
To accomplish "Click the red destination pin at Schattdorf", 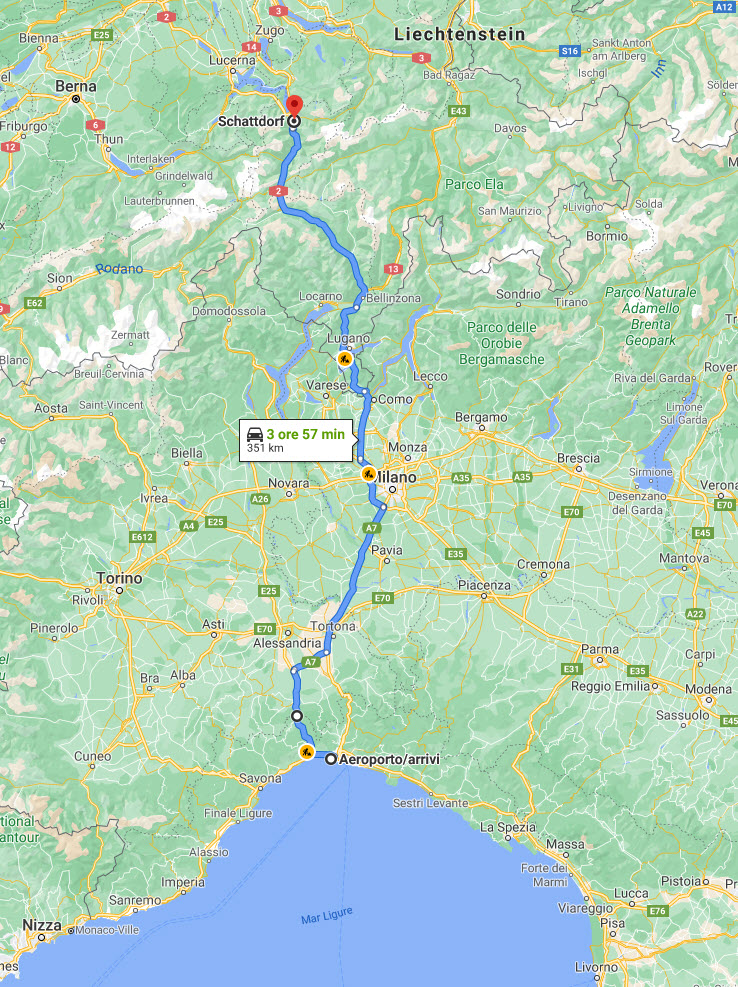I will coord(294,107).
